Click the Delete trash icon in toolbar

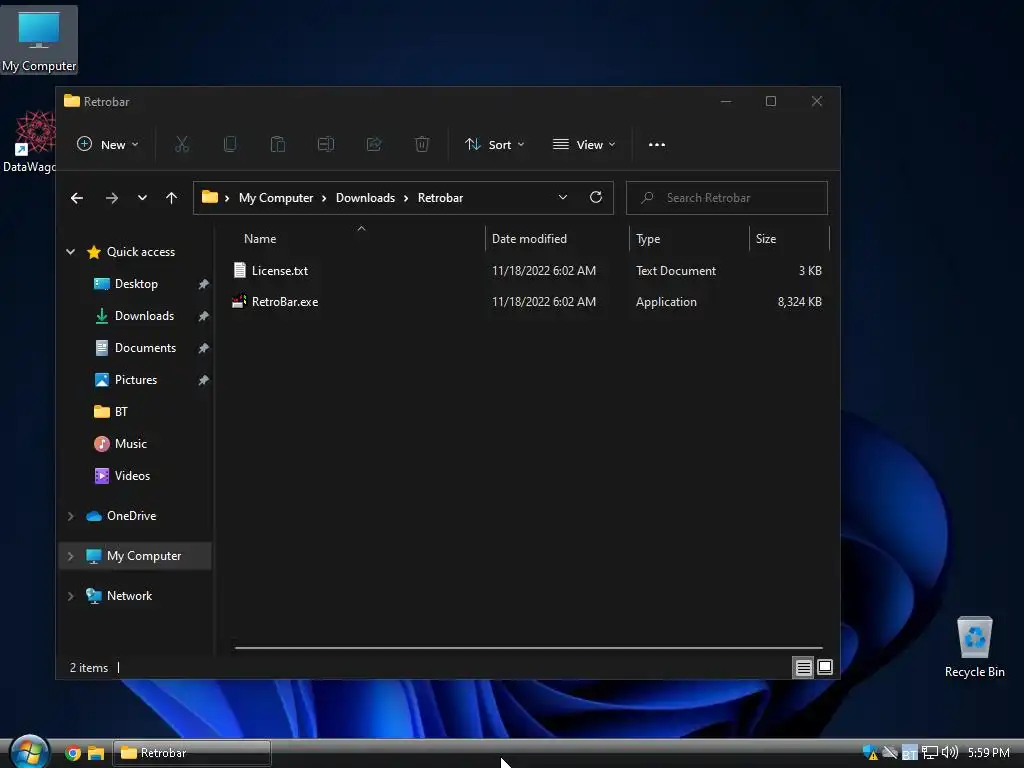pos(422,144)
